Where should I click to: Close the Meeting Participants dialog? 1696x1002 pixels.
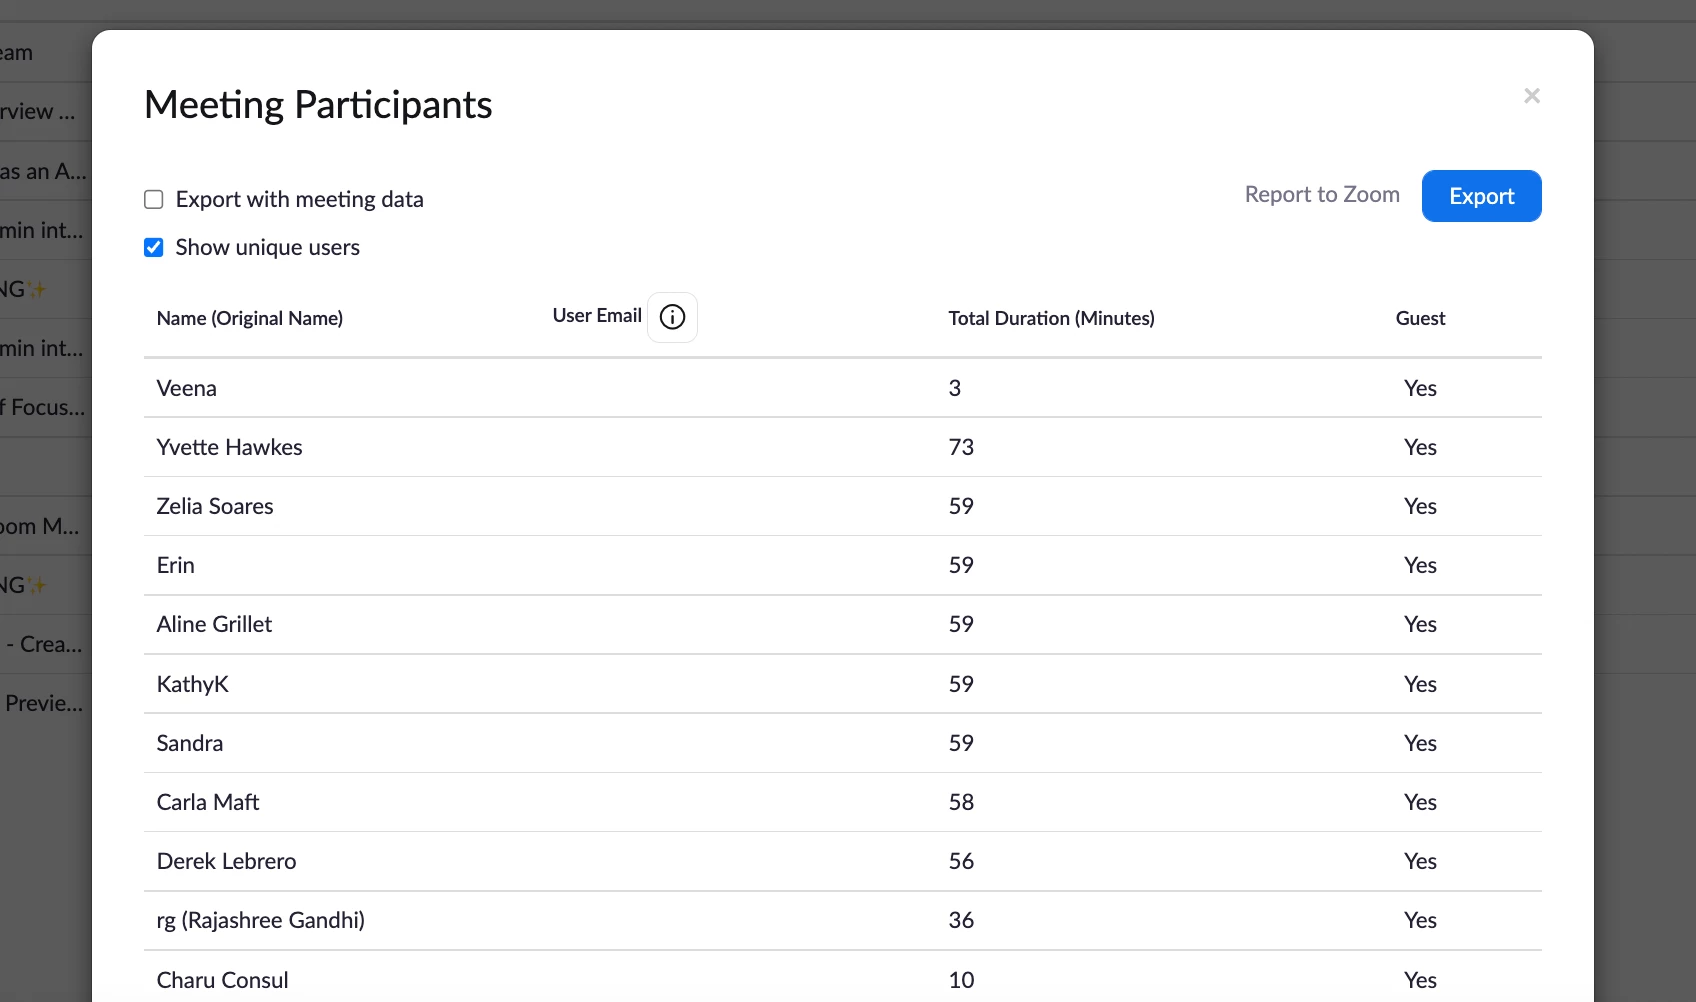[x=1531, y=96]
